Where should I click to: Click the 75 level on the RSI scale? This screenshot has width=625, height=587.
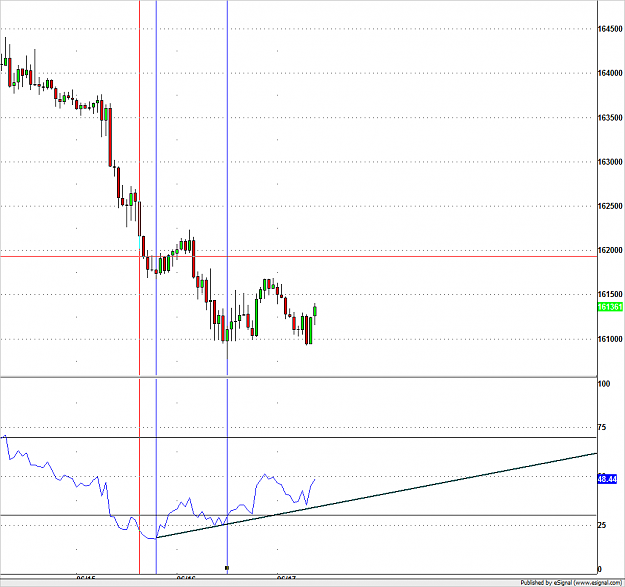tap(602, 428)
